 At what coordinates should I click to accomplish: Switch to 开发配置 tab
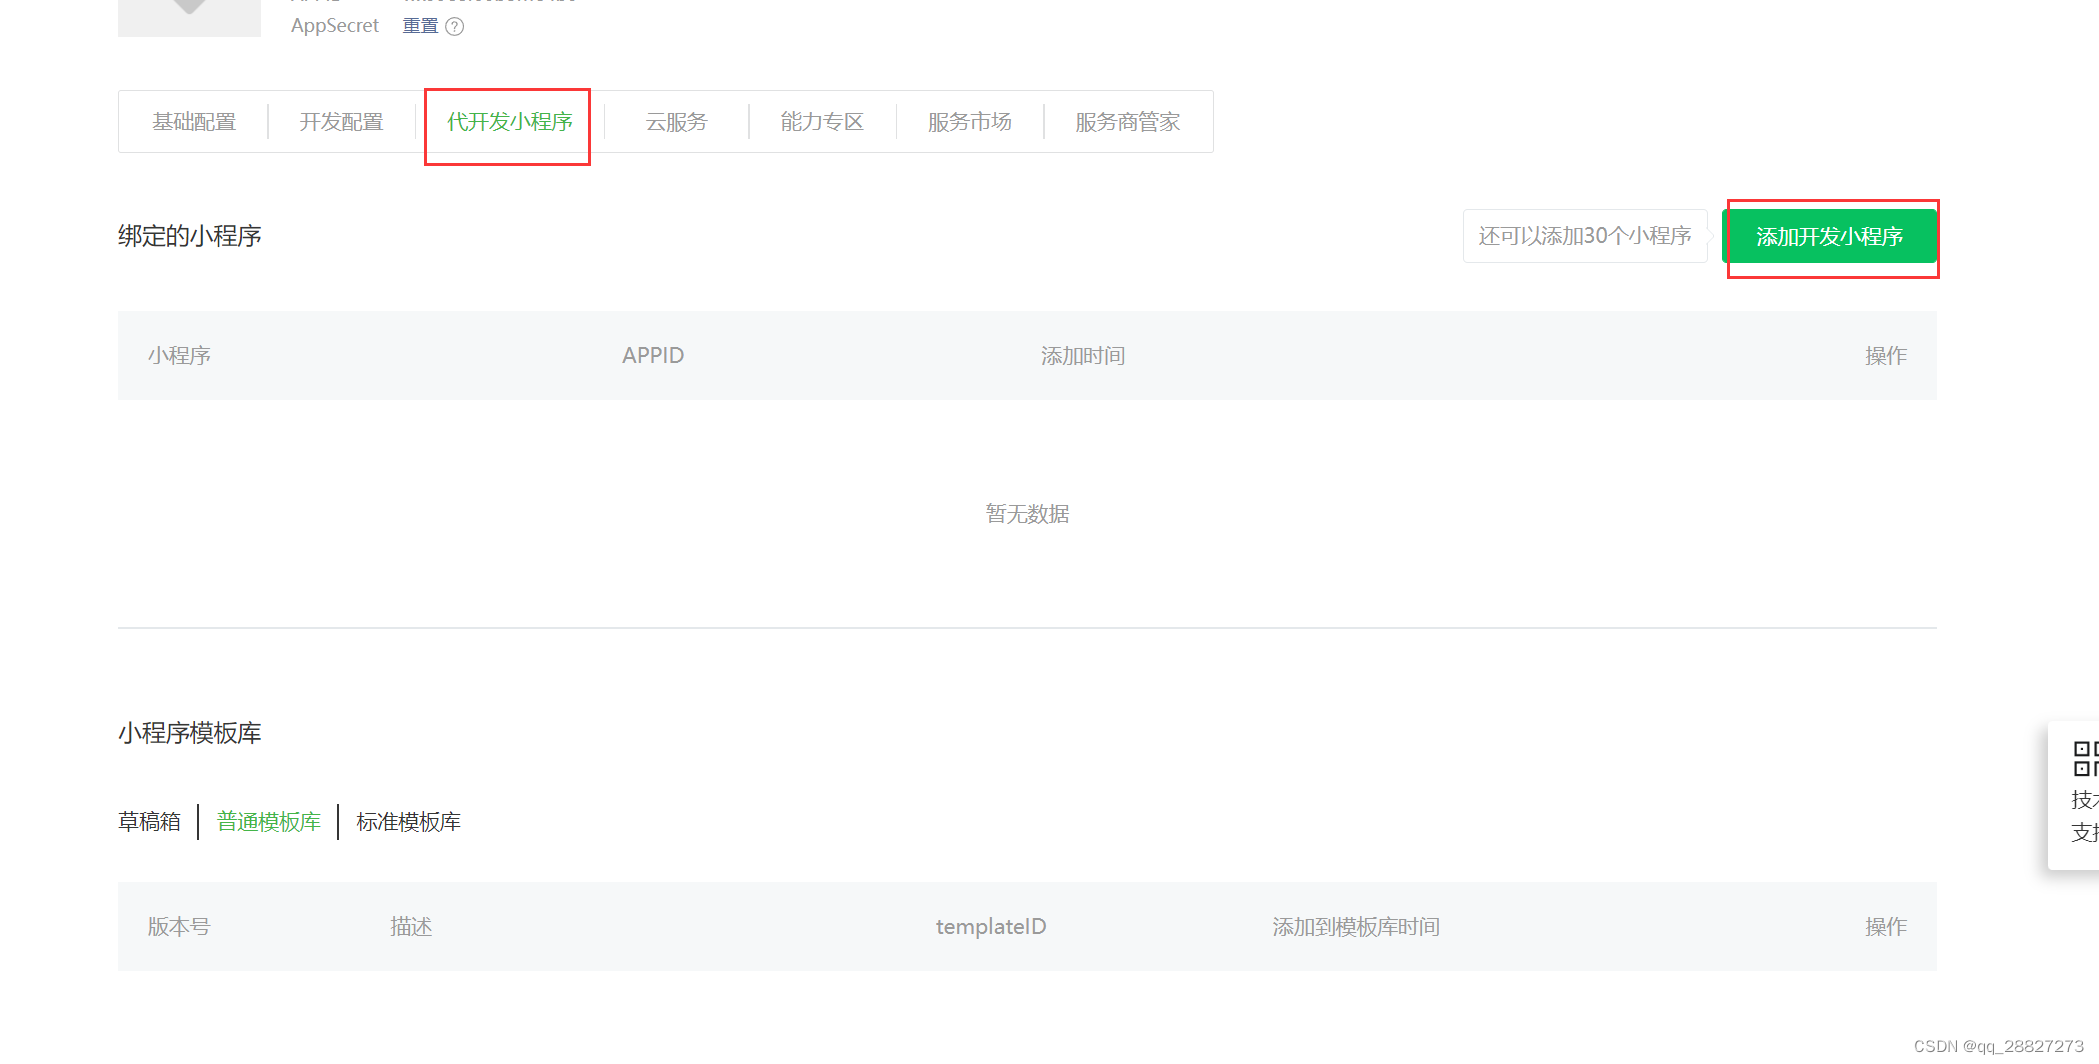pyautogui.click(x=341, y=122)
